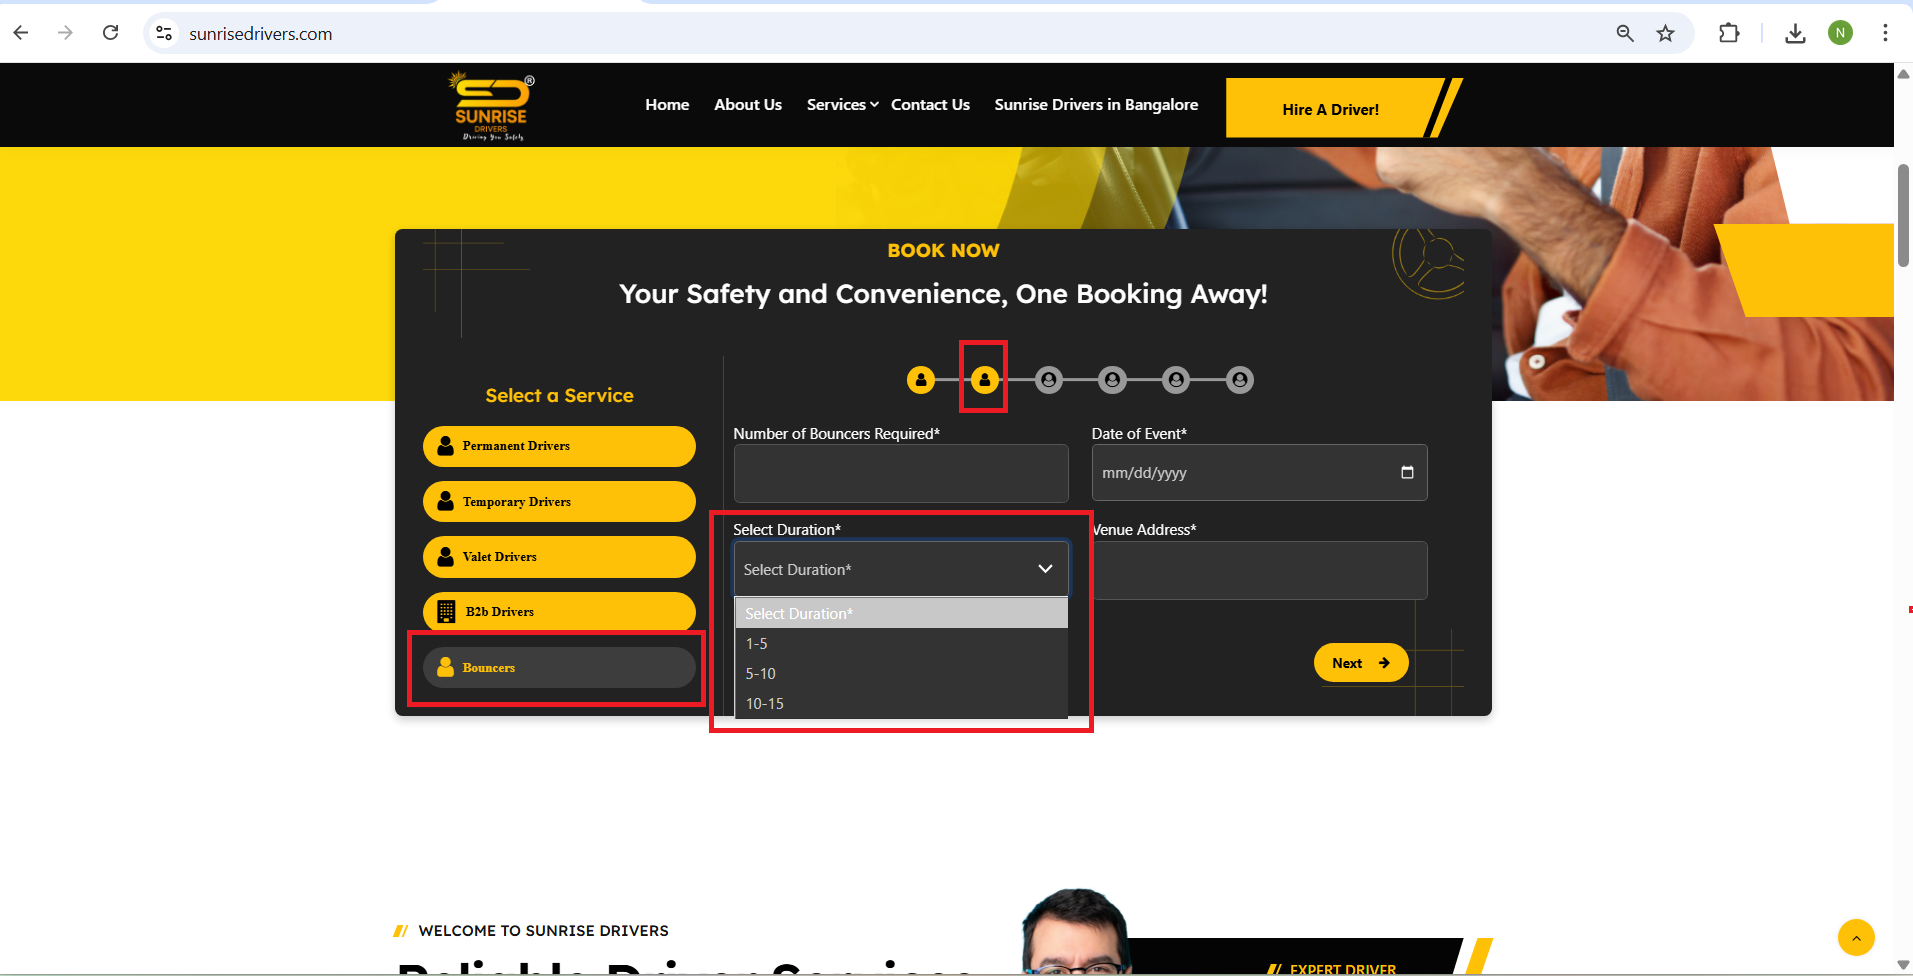
Task: Bookmark this page with star icon
Action: tap(1665, 33)
